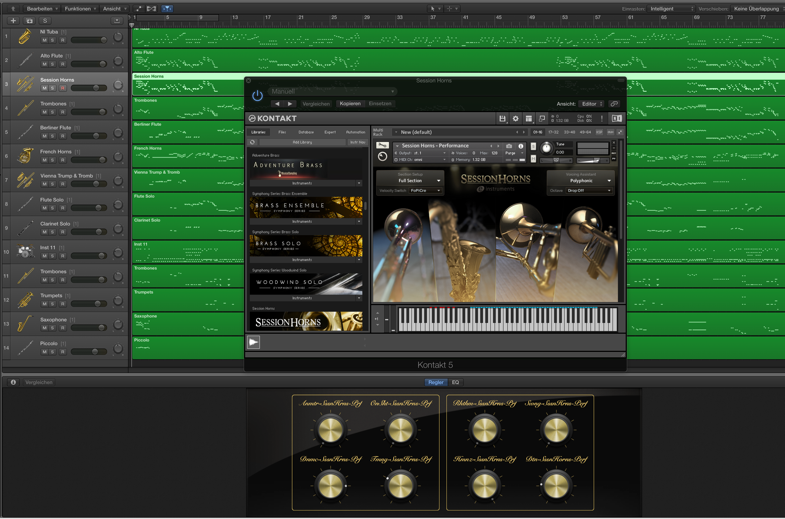The image size is (785, 519).
Task: Click the Einsetzen button in plug-in header
Action: 380,104
